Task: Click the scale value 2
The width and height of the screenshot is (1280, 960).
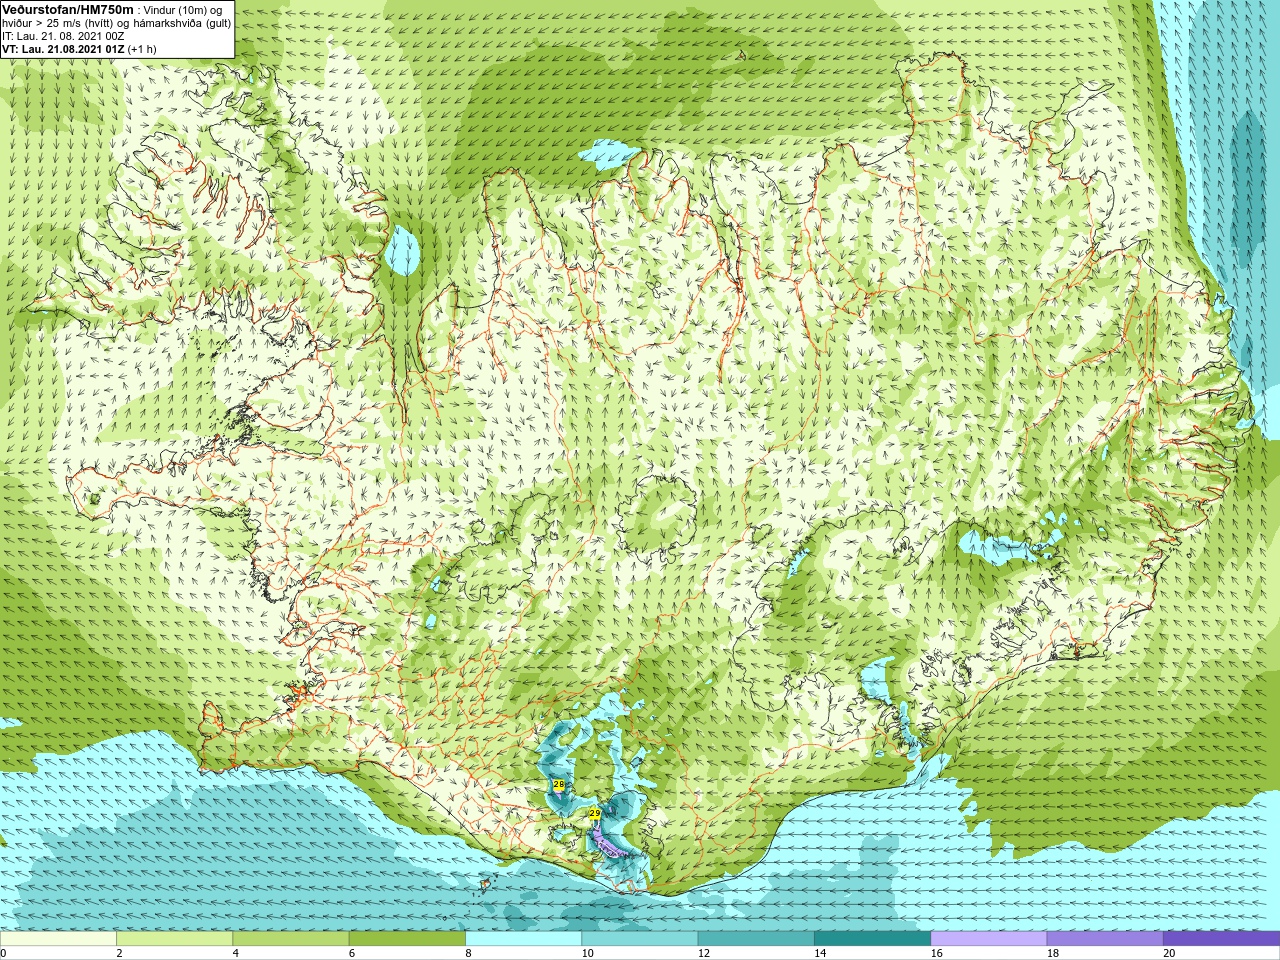Action: 119,953
